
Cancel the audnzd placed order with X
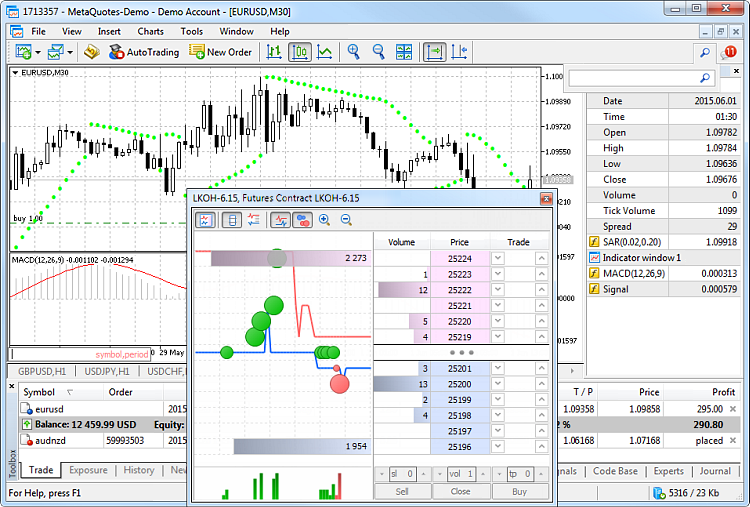[x=733, y=441]
